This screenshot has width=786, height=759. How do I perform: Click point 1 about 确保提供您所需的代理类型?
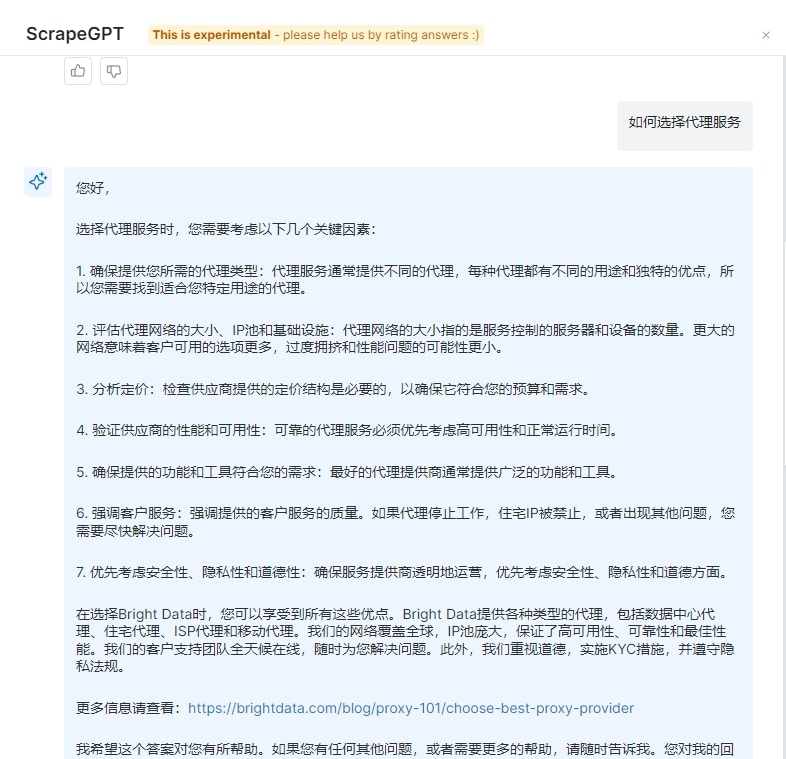[405, 280]
